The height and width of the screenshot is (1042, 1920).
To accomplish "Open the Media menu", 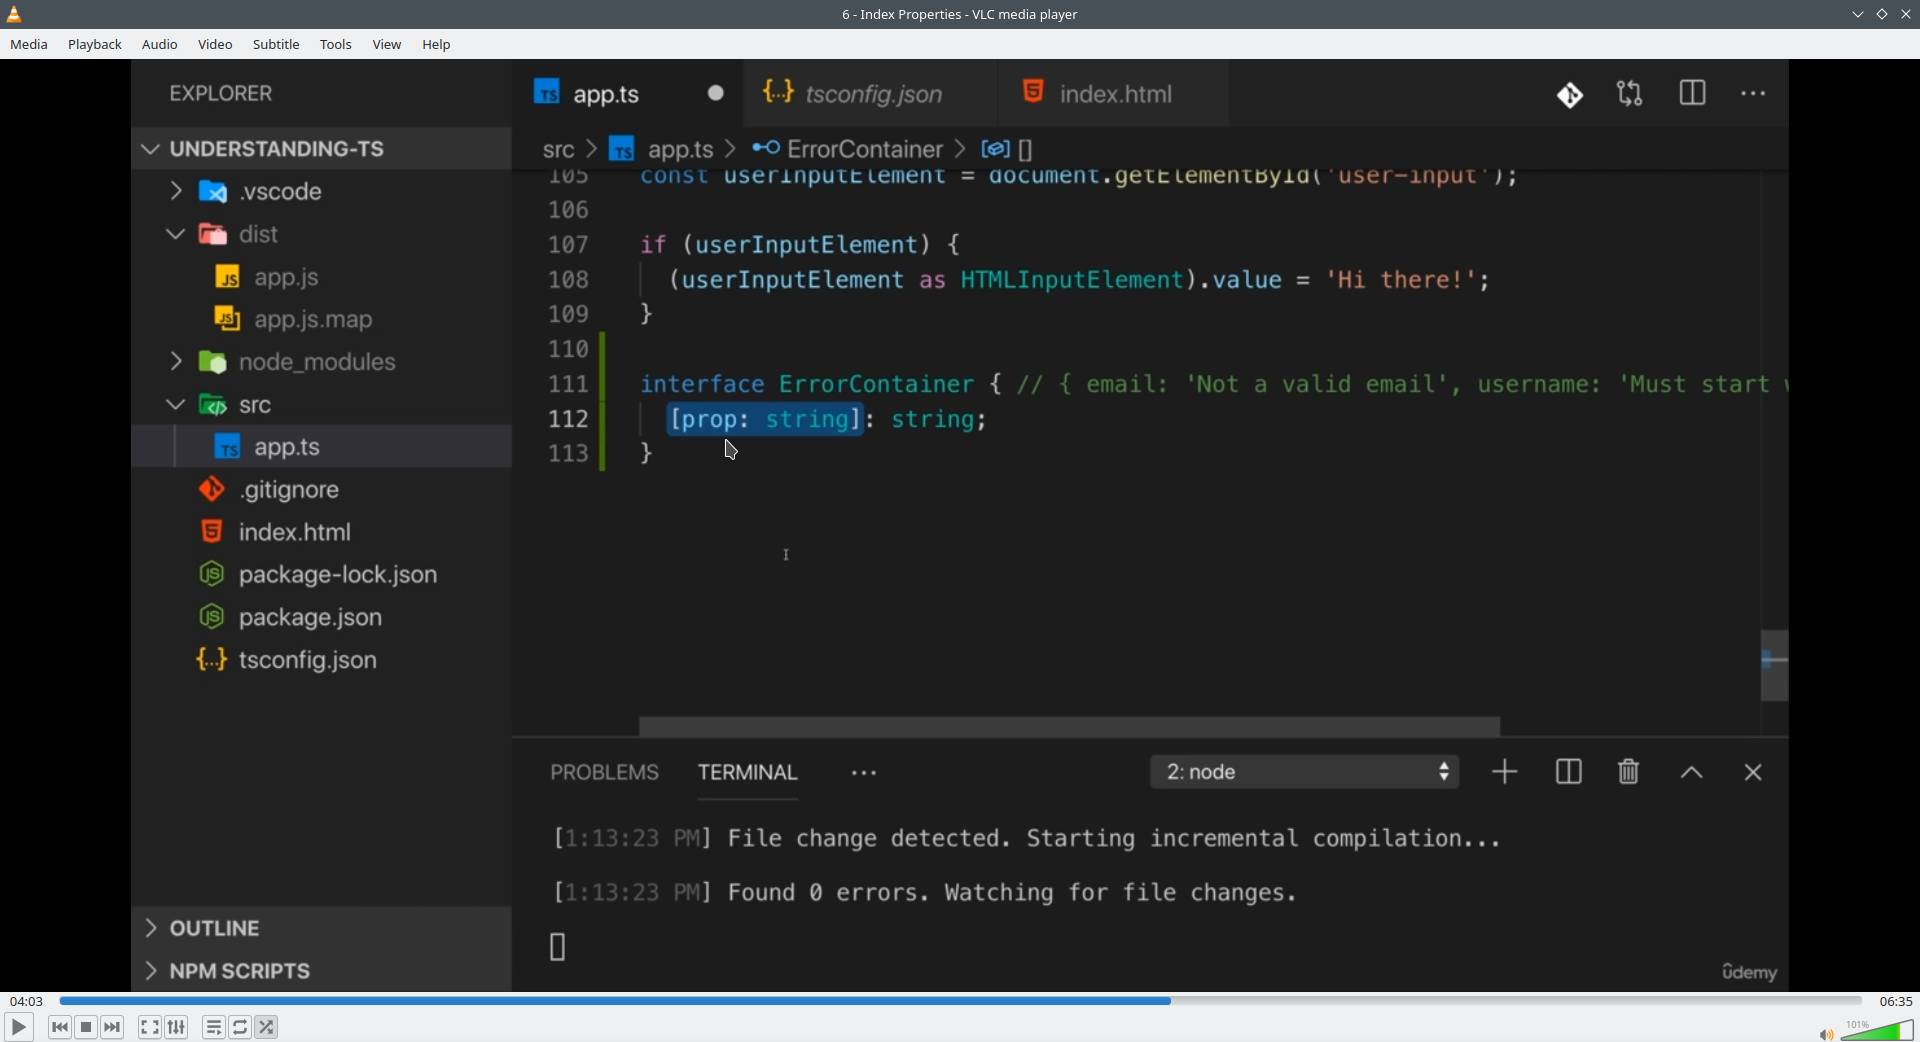I will click(29, 45).
